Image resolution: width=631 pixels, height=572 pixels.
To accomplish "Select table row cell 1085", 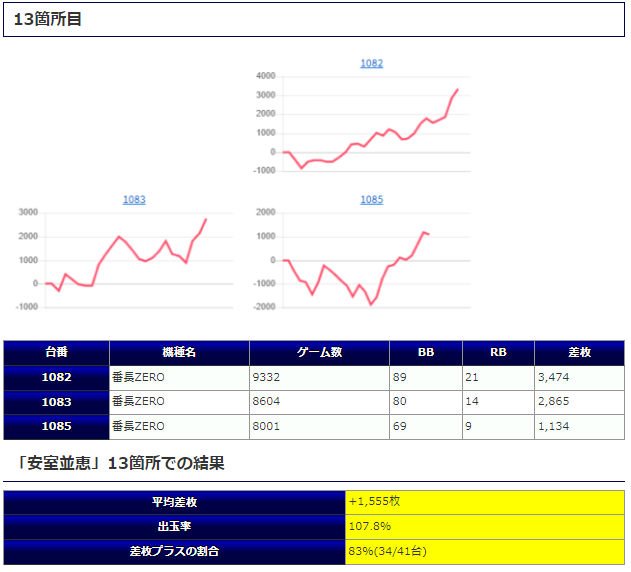I will point(56,427).
